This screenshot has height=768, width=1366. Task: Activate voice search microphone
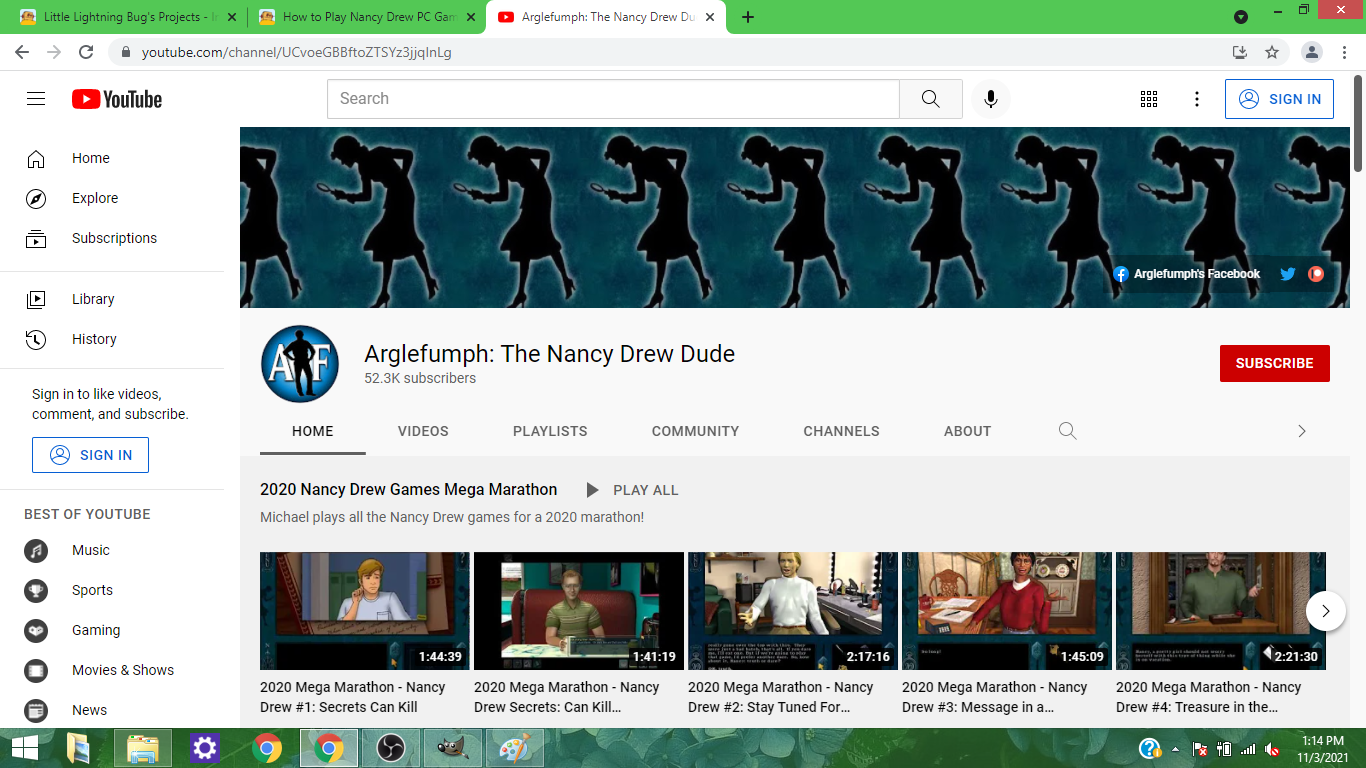[990, 99]
